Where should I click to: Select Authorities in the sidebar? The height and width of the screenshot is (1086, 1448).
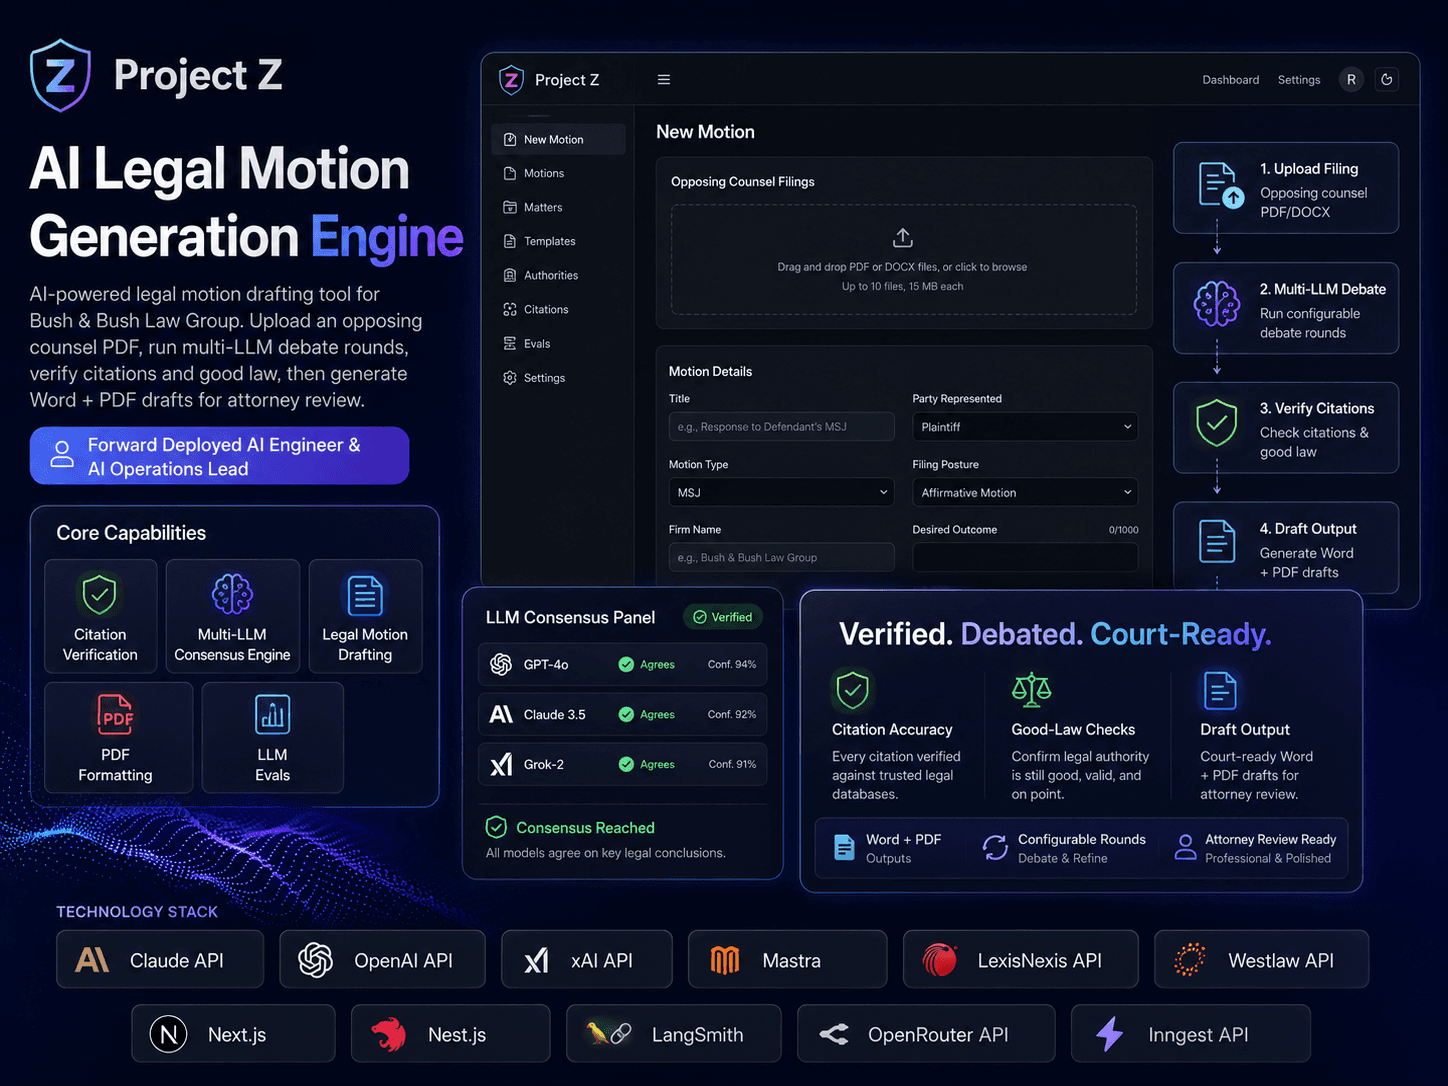pos(550,275)
